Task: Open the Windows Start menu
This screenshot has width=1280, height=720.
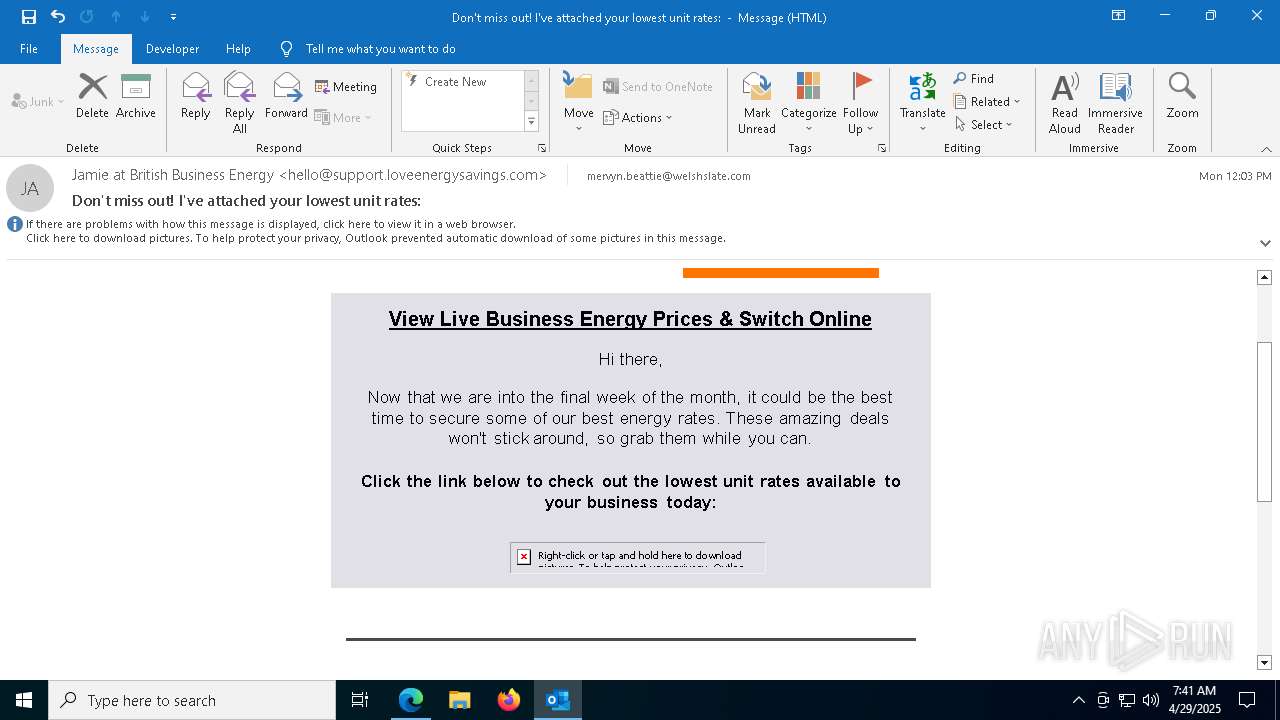Action: (x=24, y=700)
